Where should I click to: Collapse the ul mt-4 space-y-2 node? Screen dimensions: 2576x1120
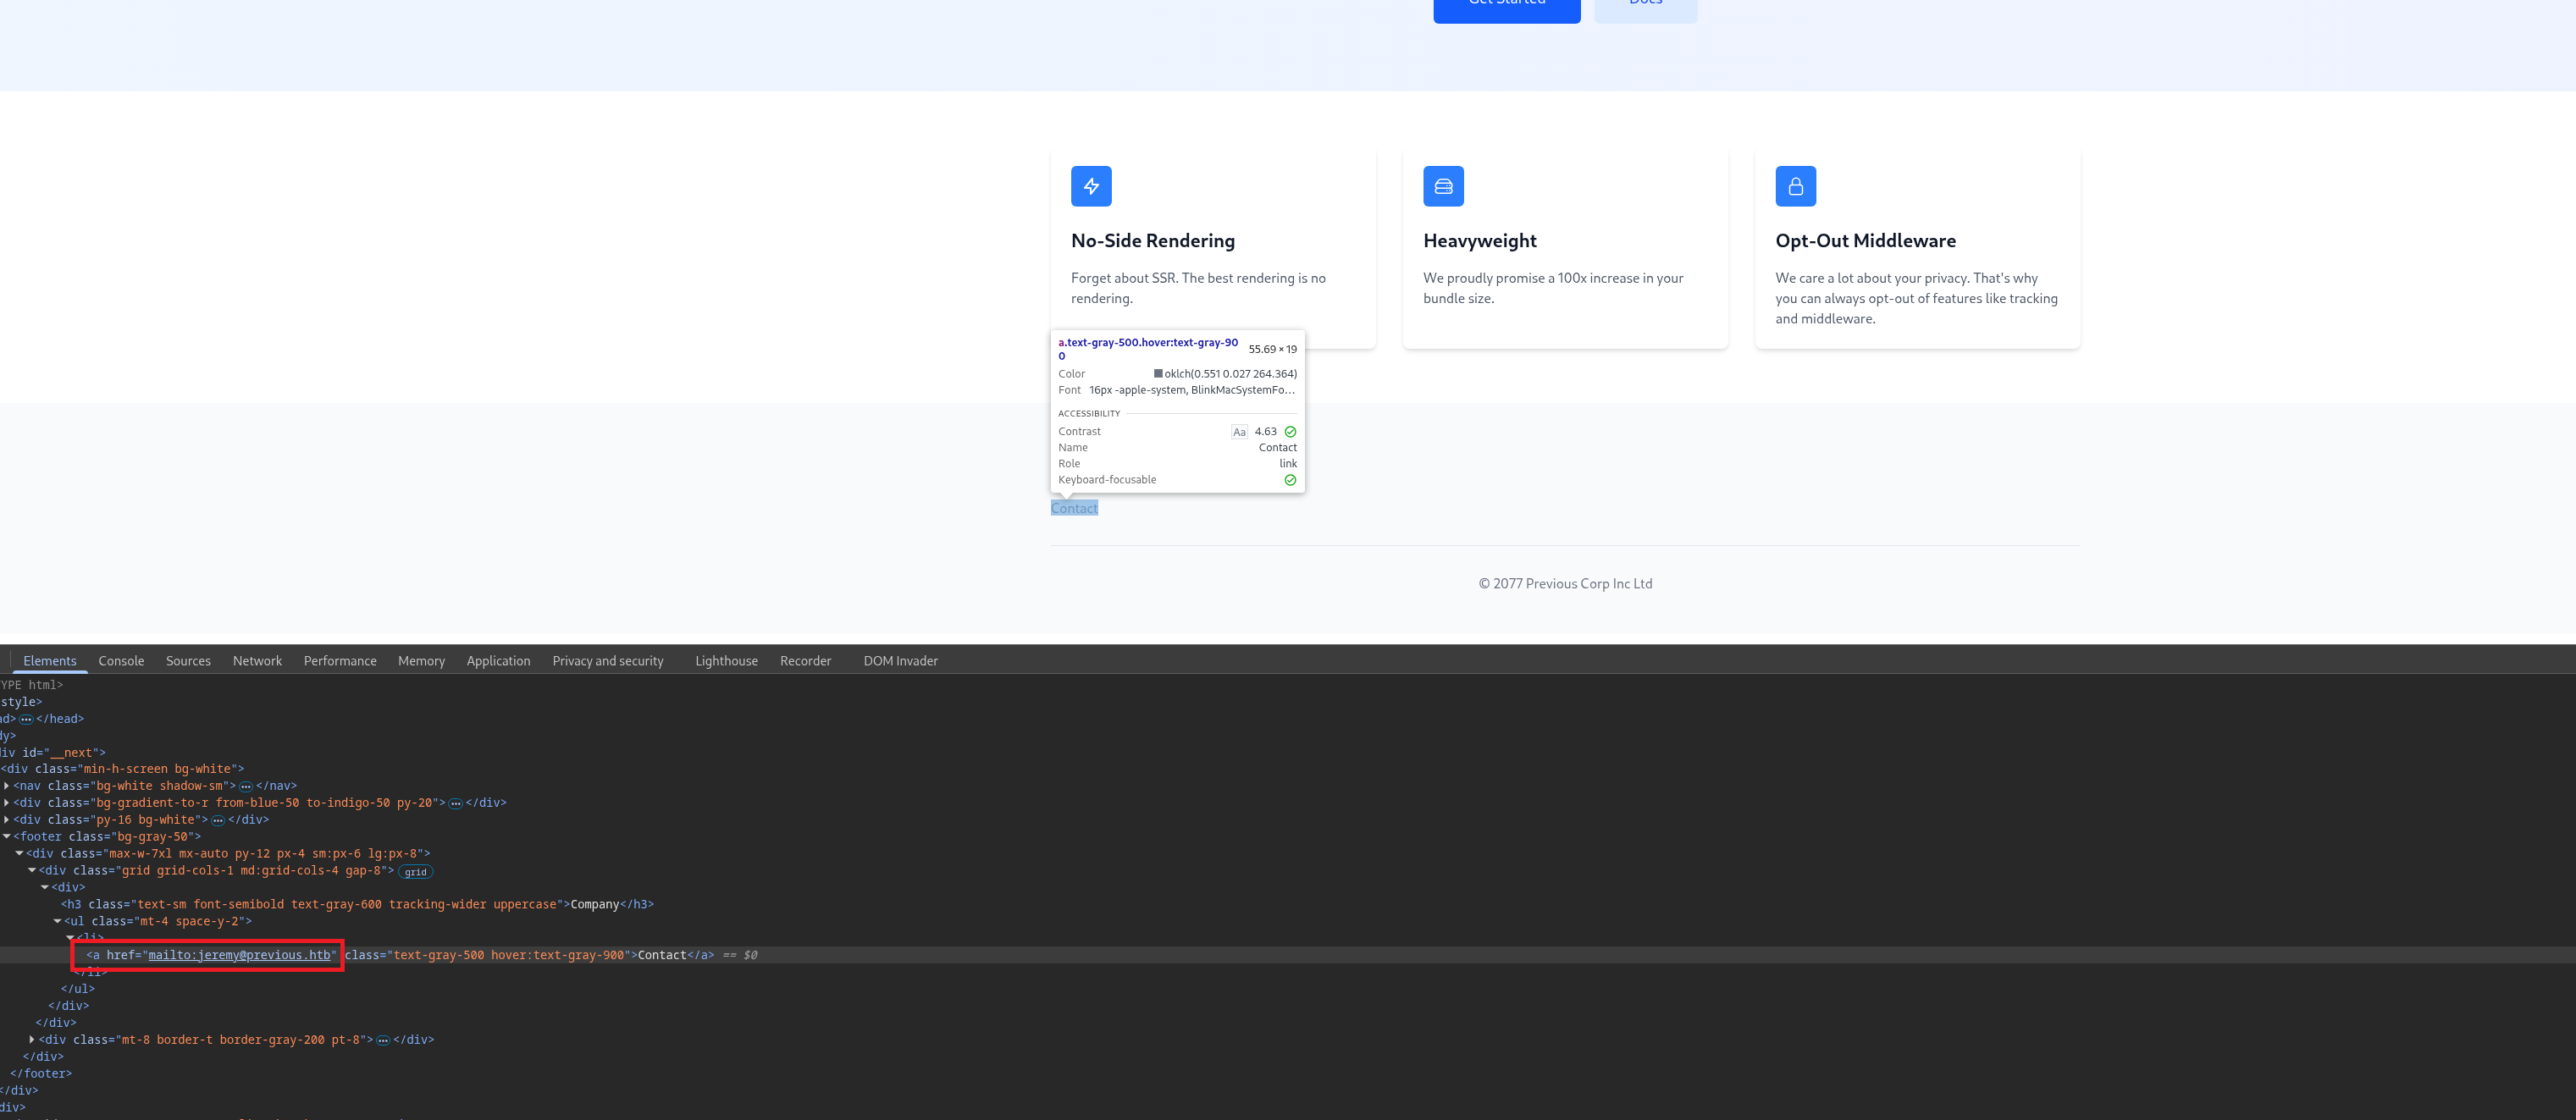(57, 921)
